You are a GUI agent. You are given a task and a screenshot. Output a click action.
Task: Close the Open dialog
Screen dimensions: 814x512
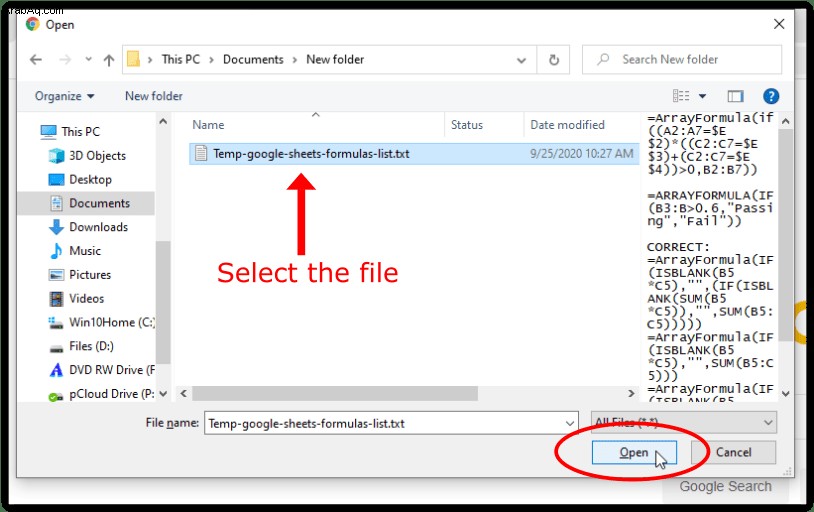pyautogui.click(x=779, y=24)
